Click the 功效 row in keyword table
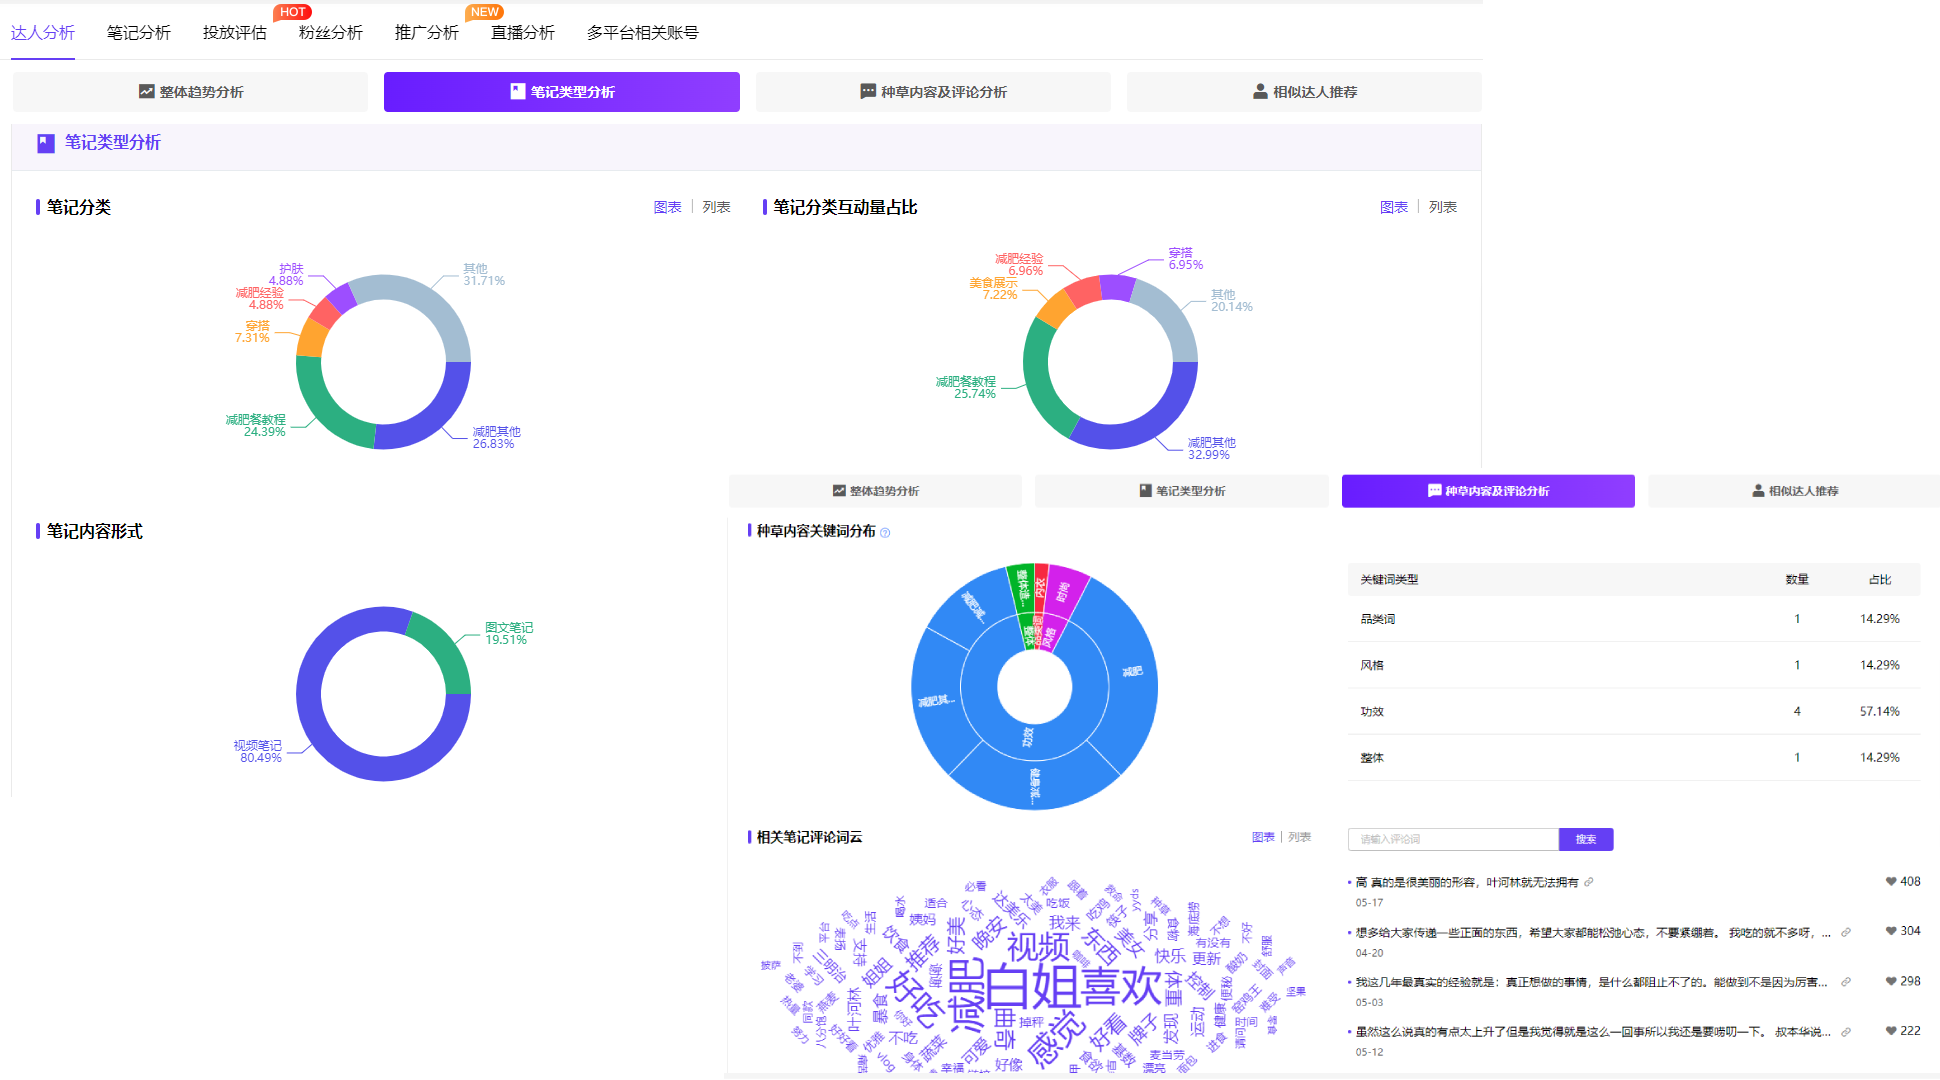This screenshot has width=1940, height=1080. coord(1634,712)
